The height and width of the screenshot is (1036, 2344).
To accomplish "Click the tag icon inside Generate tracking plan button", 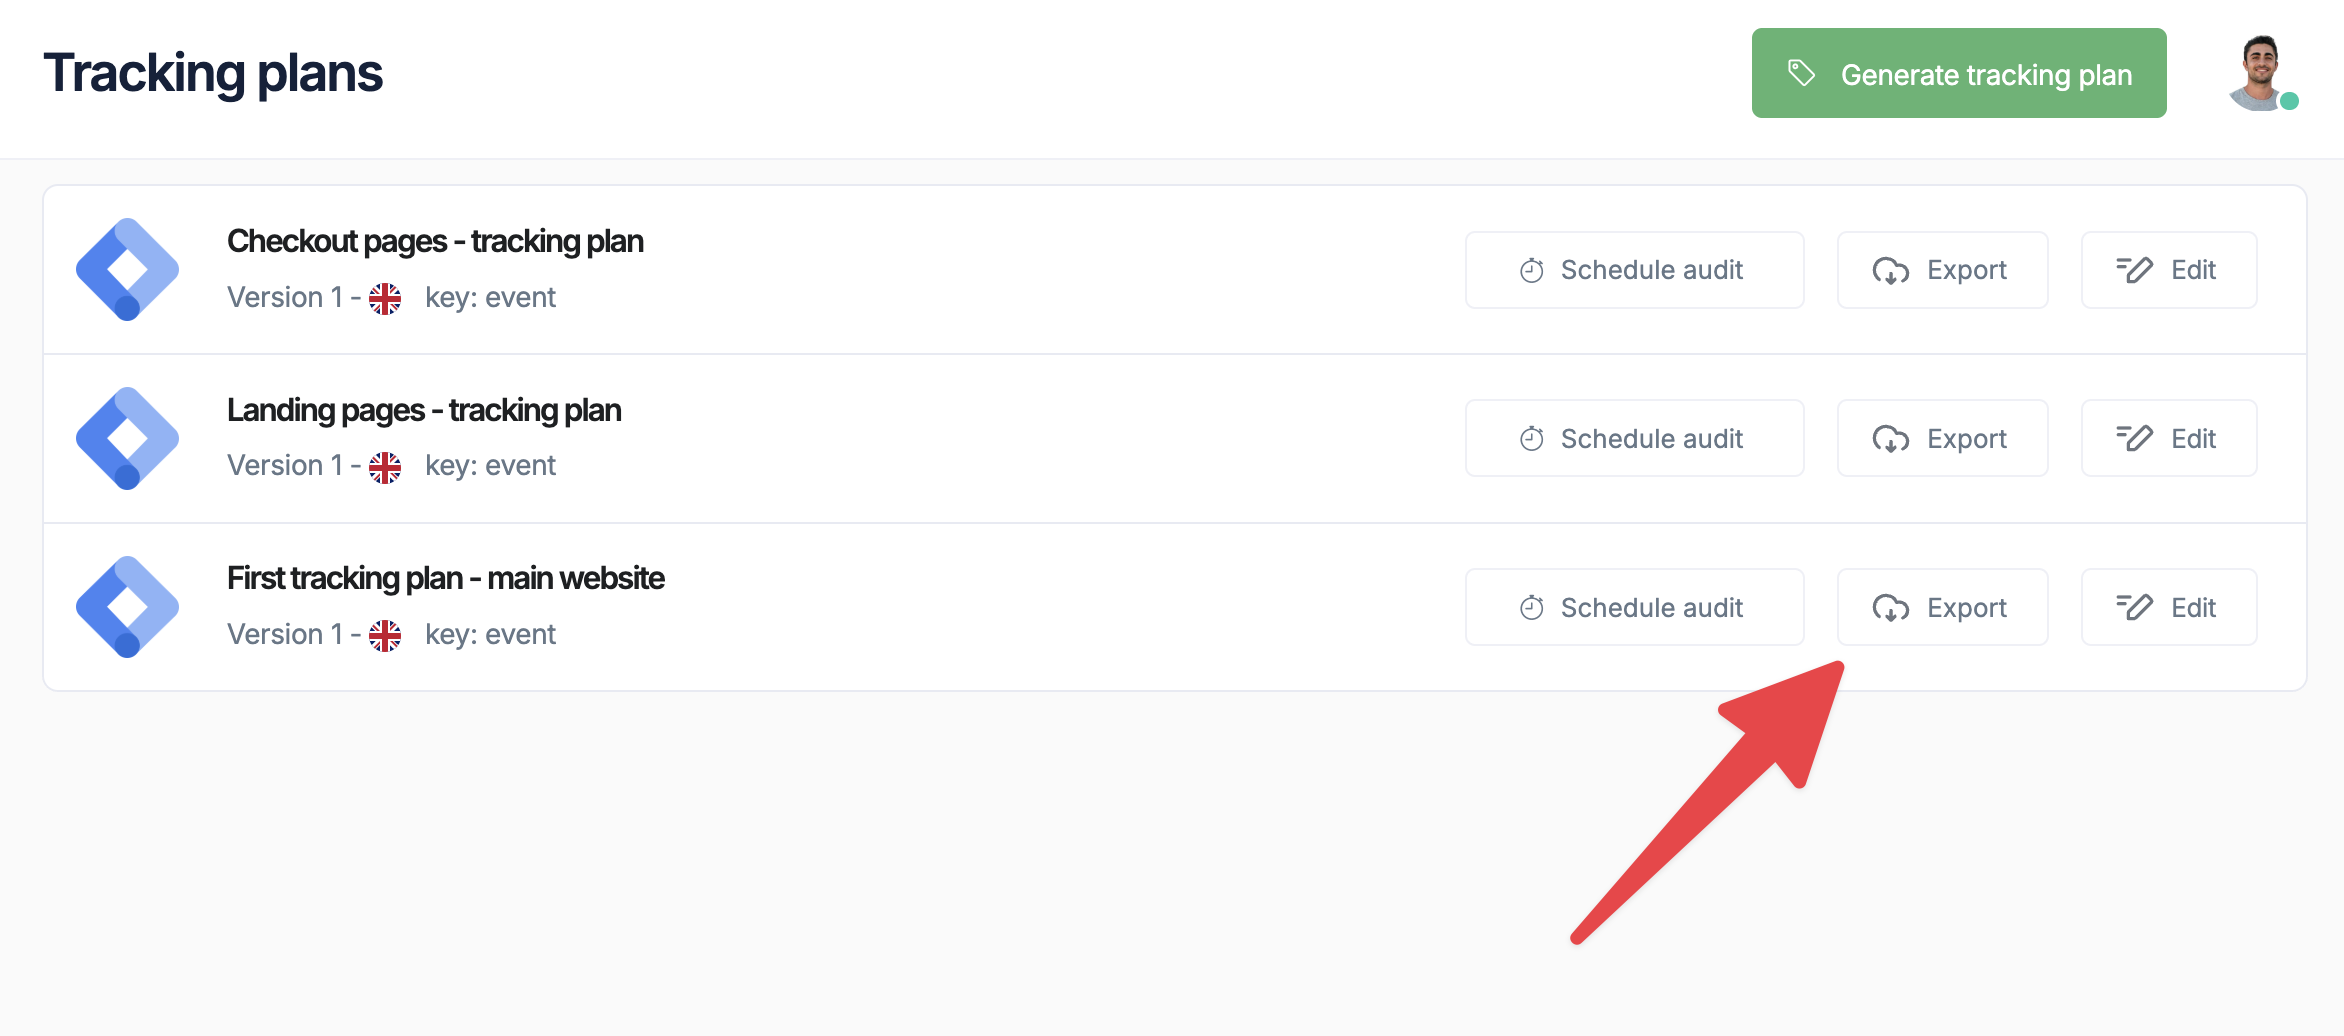I will coord(1800,72).
